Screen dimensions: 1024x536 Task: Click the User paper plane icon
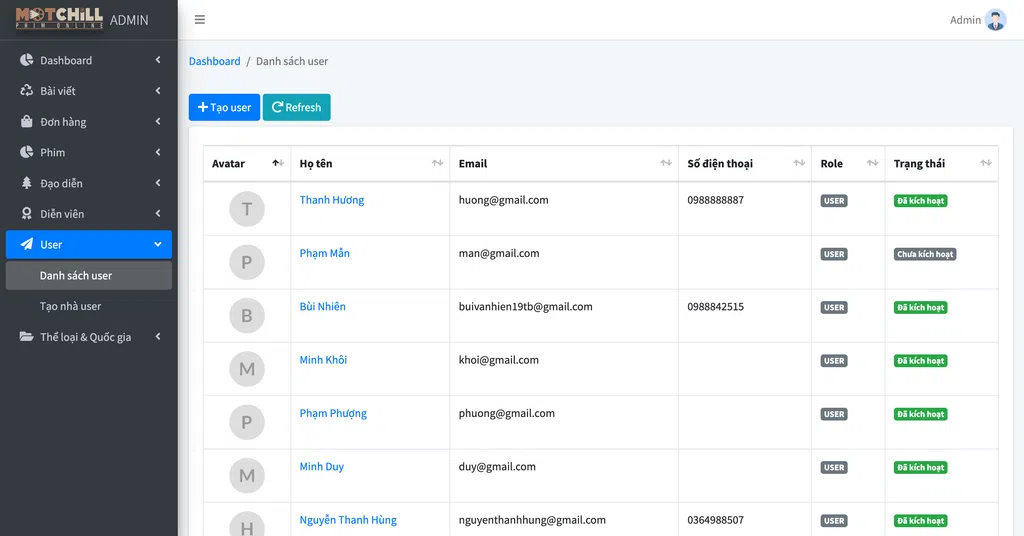(26, 244)
